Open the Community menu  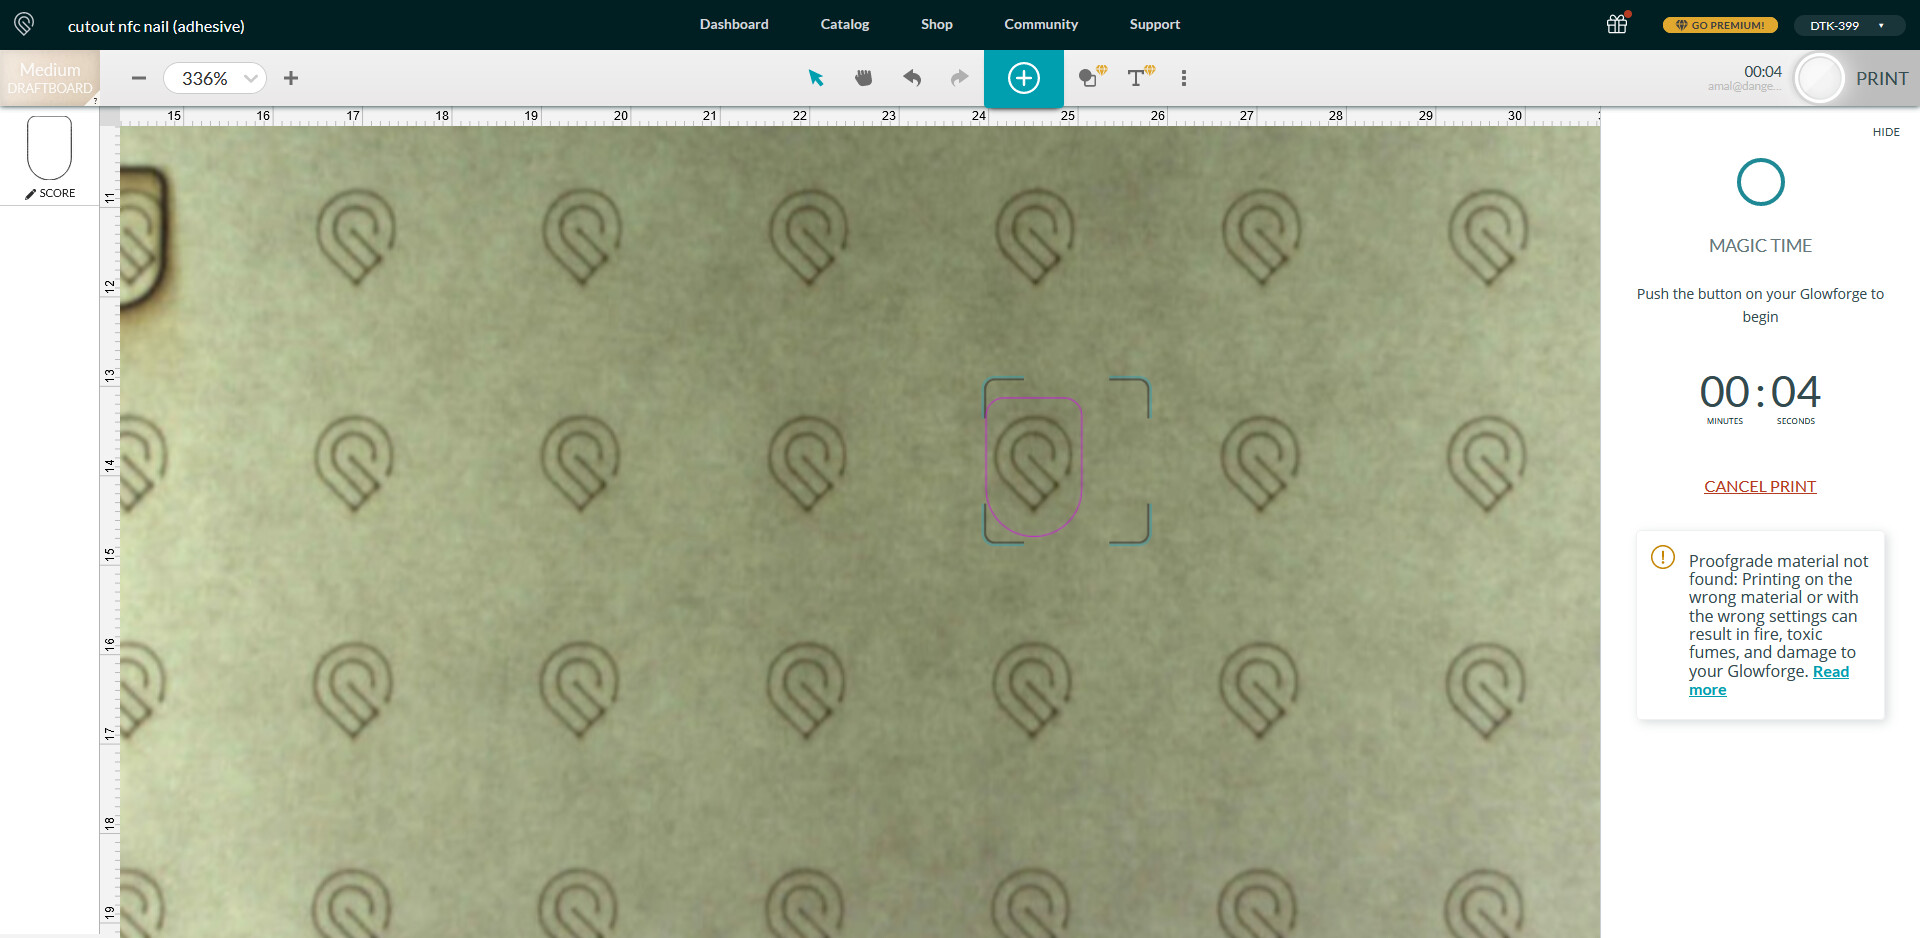click(x=1041, y=24)
